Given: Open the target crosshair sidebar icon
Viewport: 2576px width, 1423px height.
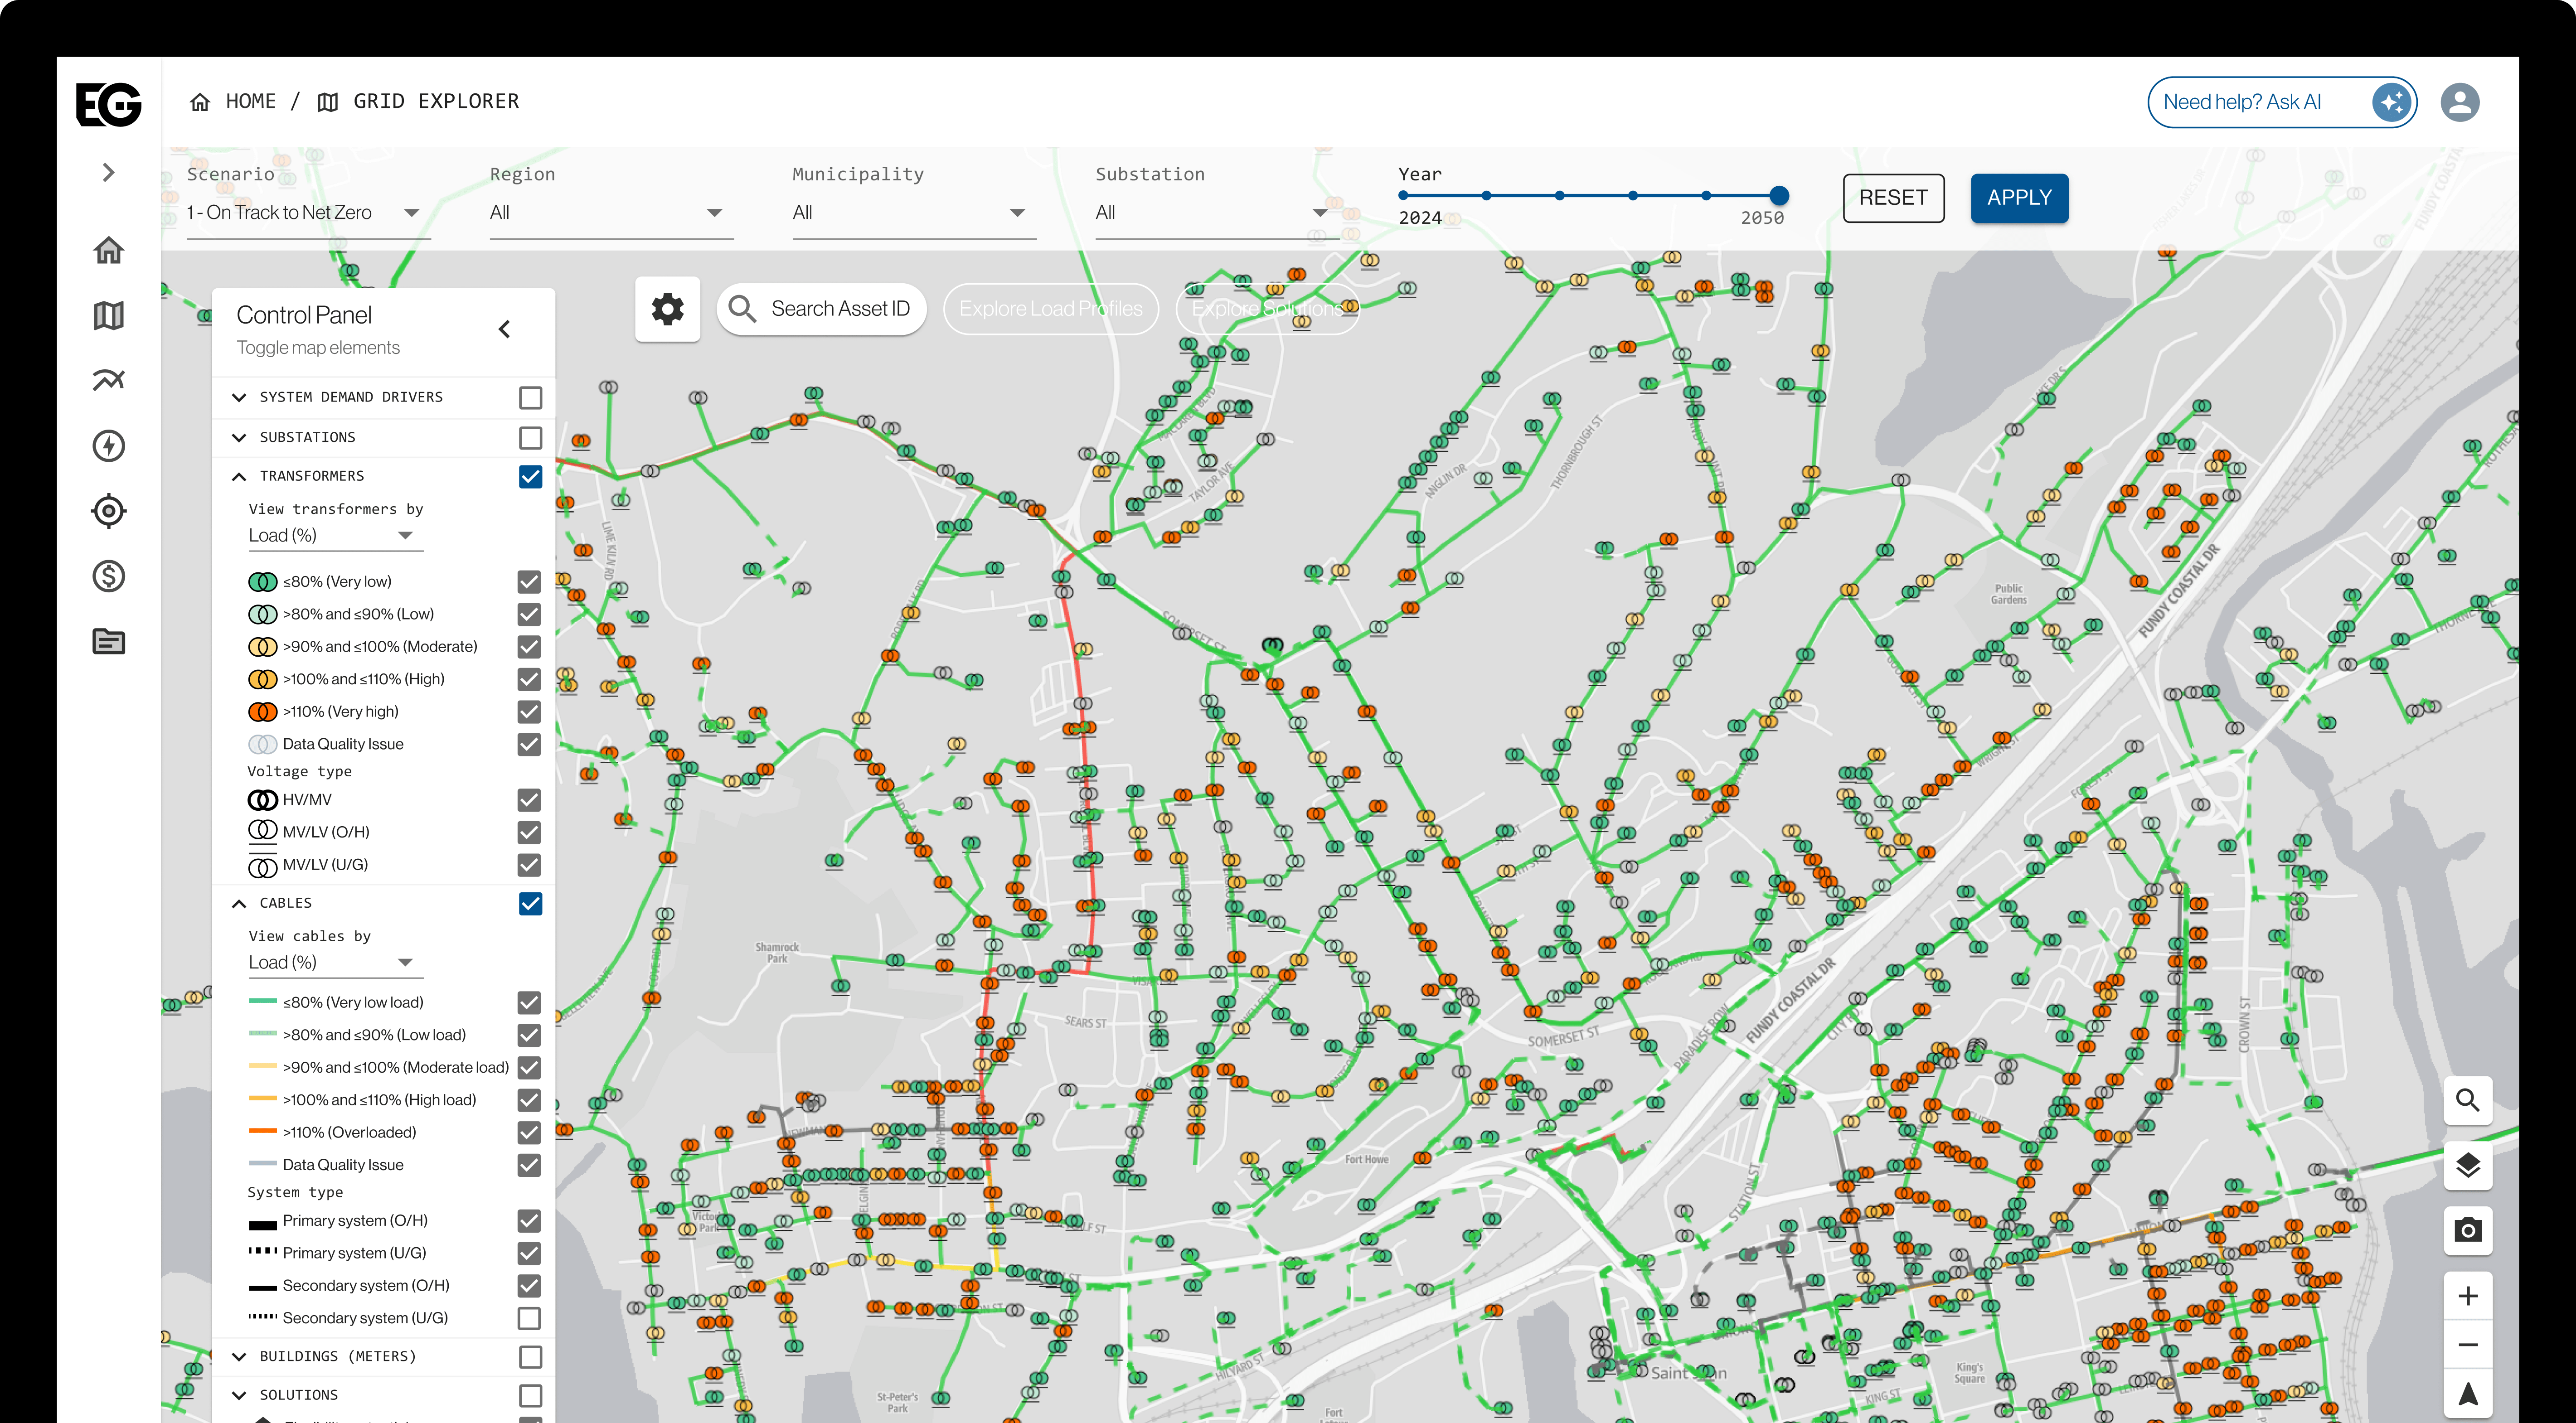Looking at the screenshot, I should [109, 511].
